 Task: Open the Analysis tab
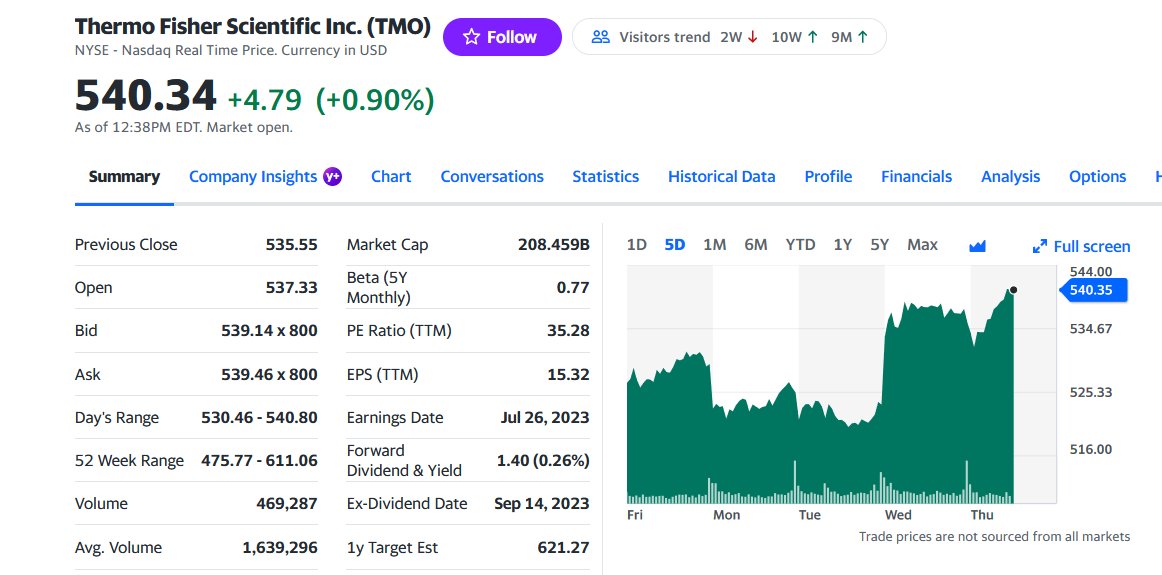1011,176
